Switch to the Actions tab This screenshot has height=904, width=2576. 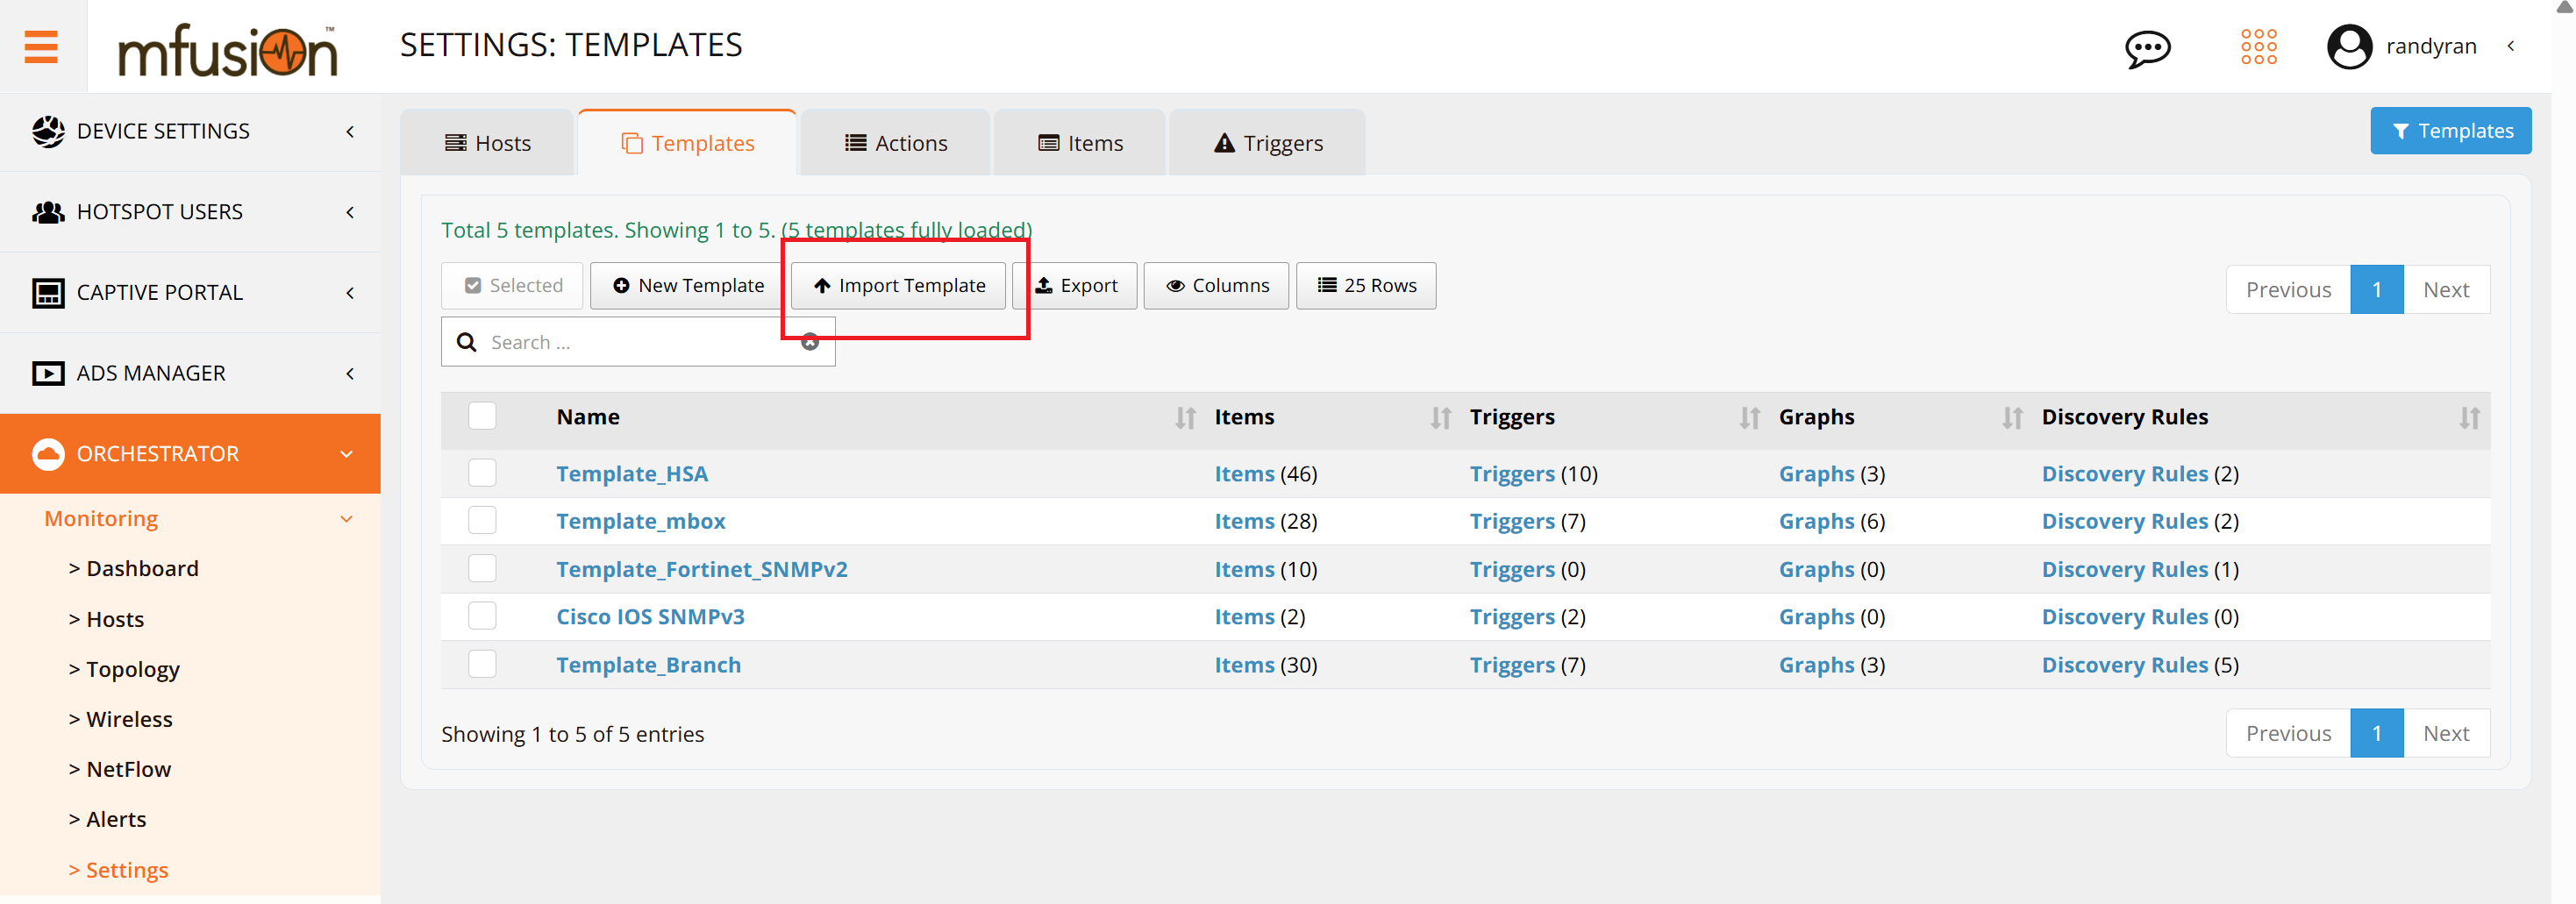[896, 143]
